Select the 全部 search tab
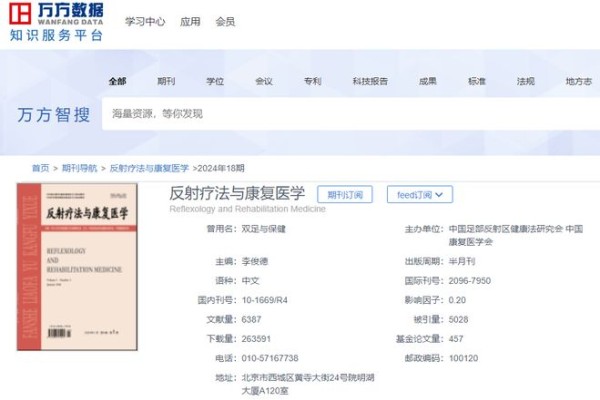The image size is (600, 400). pos(117,81)
